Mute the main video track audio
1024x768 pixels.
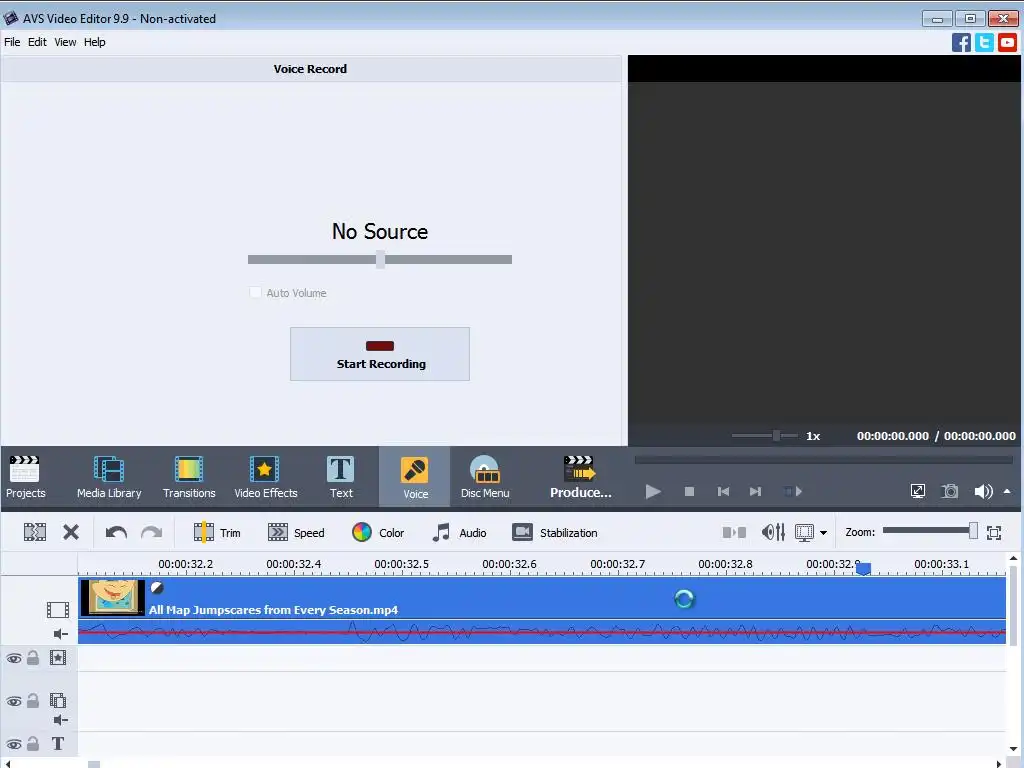pyautogui.click(x=60, y=633)
